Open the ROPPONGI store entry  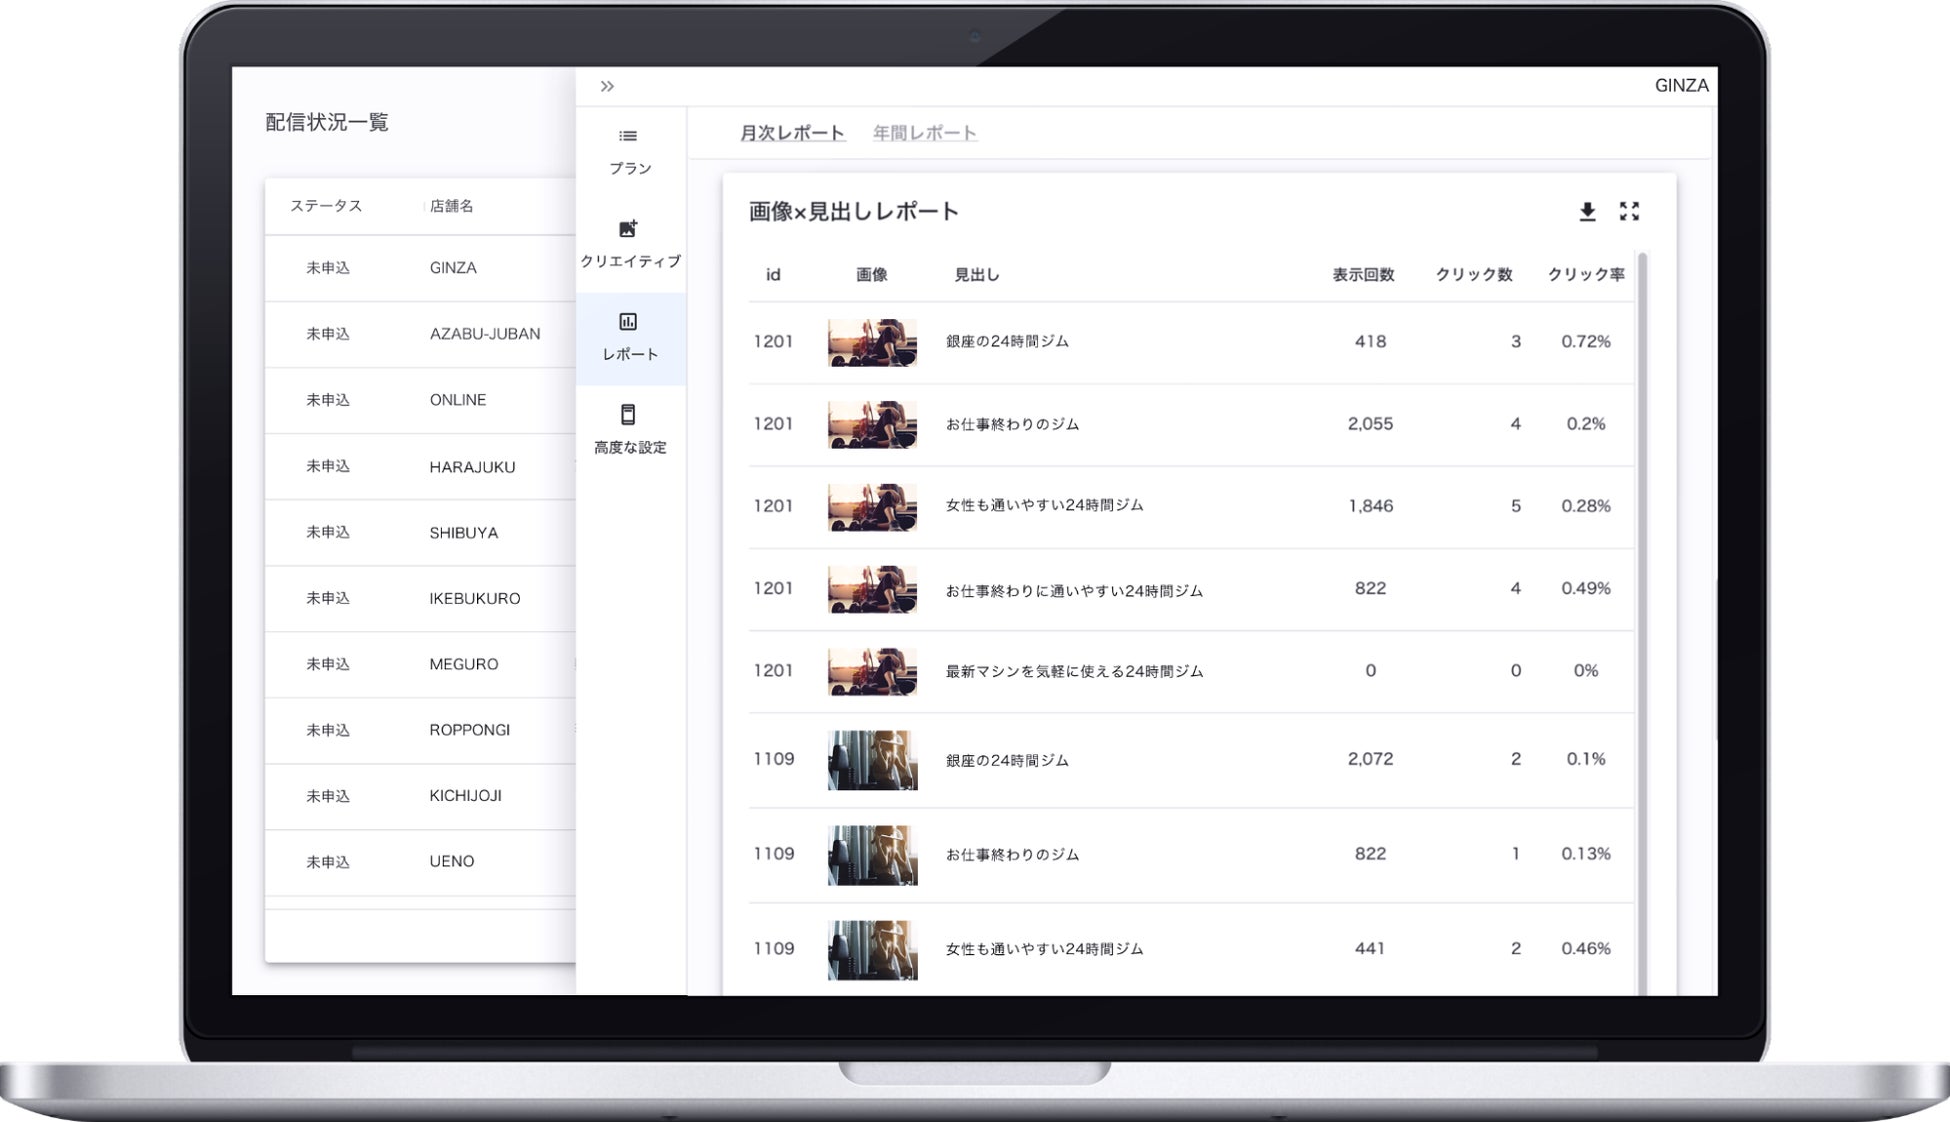[x=469, y=730]
